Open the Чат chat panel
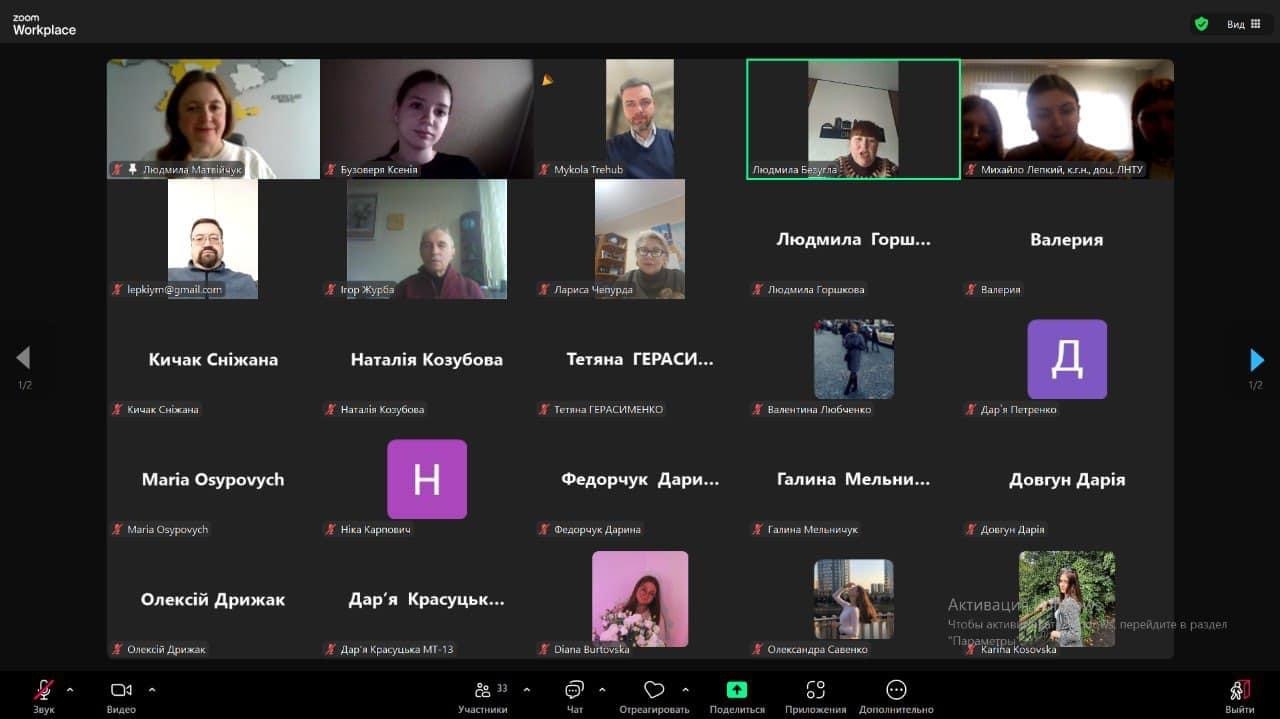The height and width of the screenshot is (719, 1280). (574, 691)
